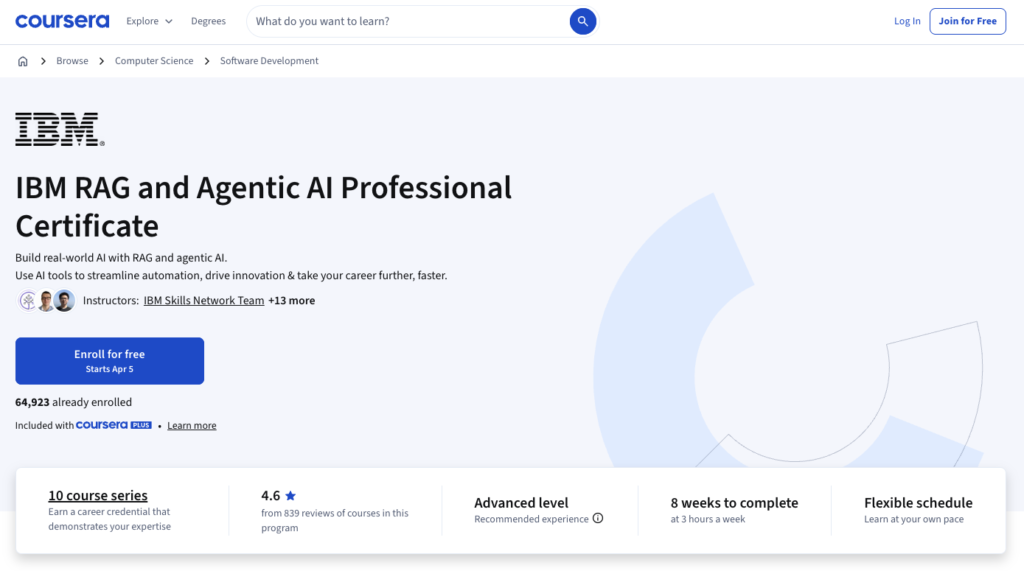Click the 'Flexible schedule' text

(x=918, y=502)
